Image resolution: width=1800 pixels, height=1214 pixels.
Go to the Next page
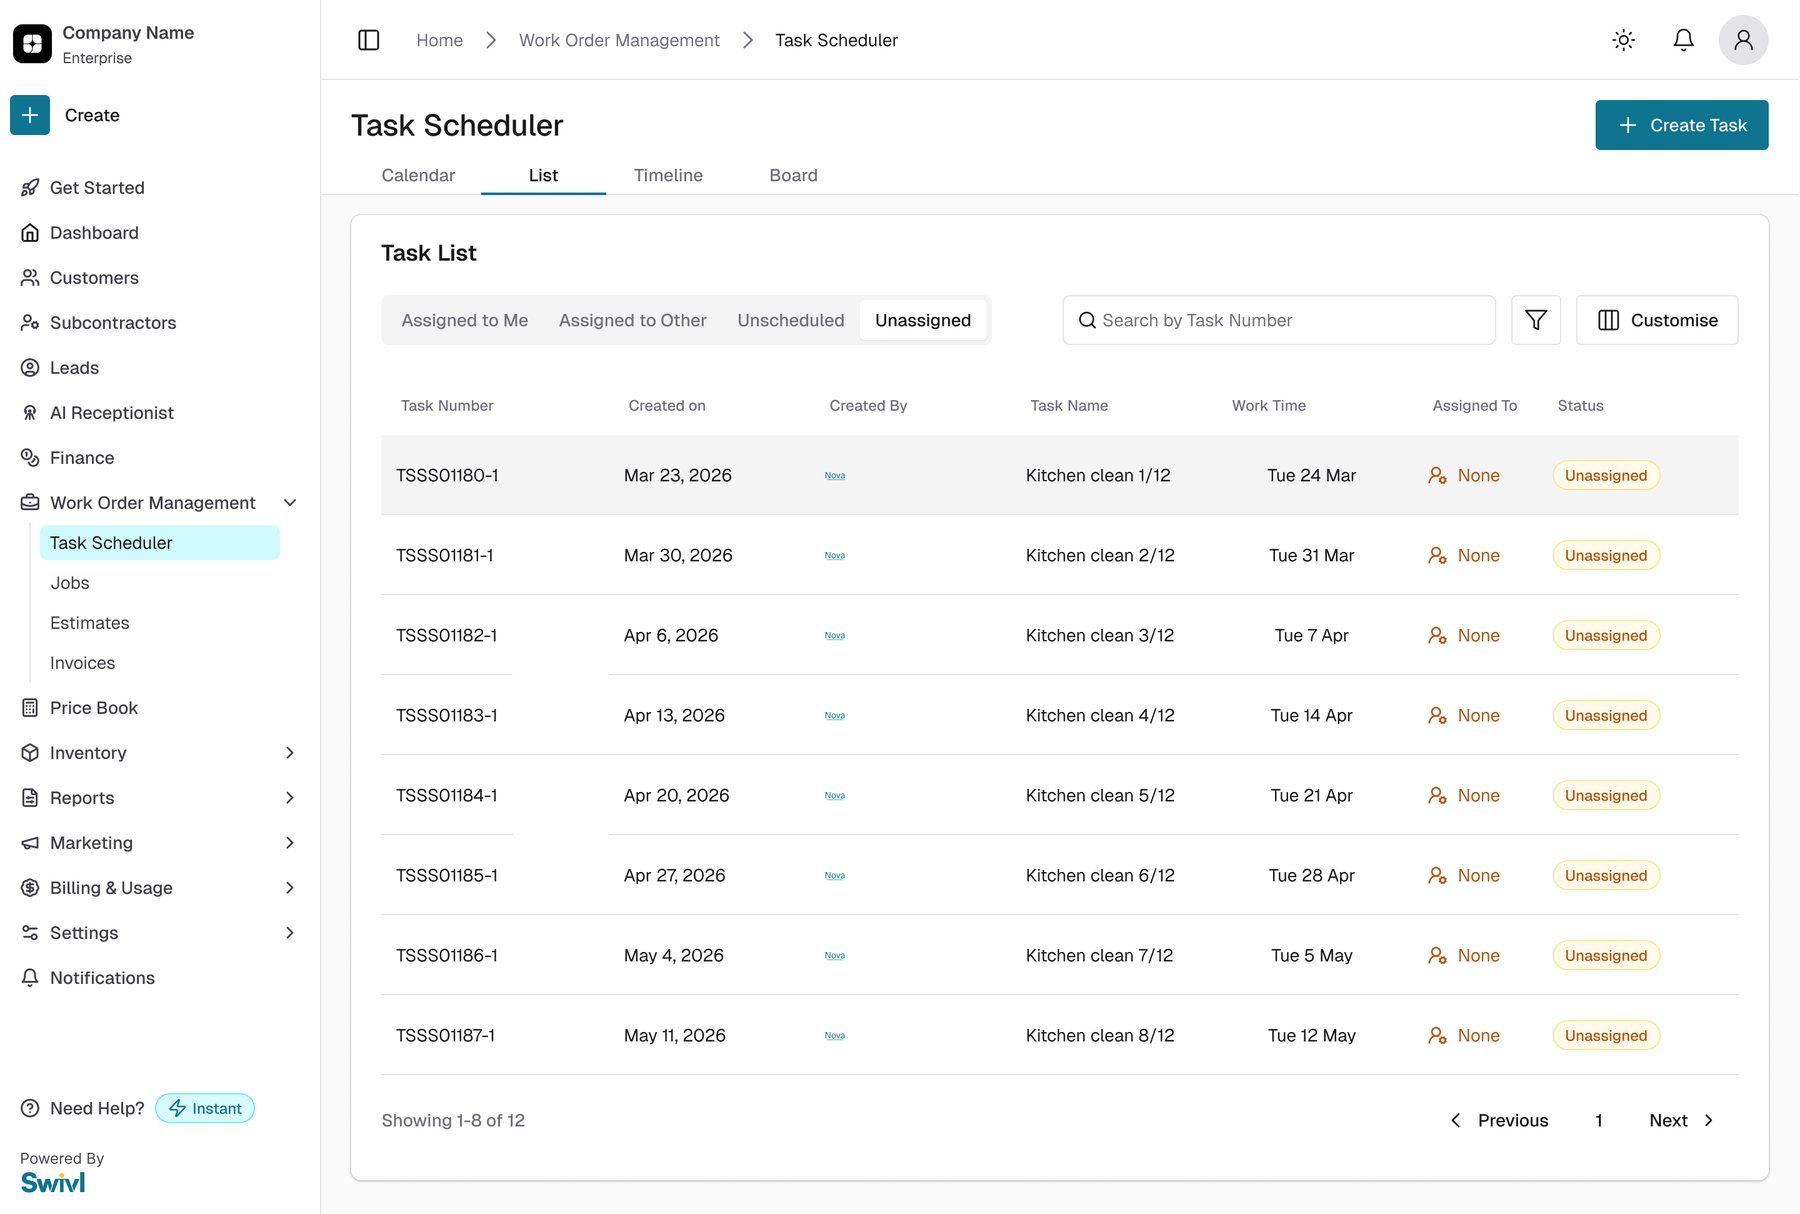[x=1681, y=1120]
